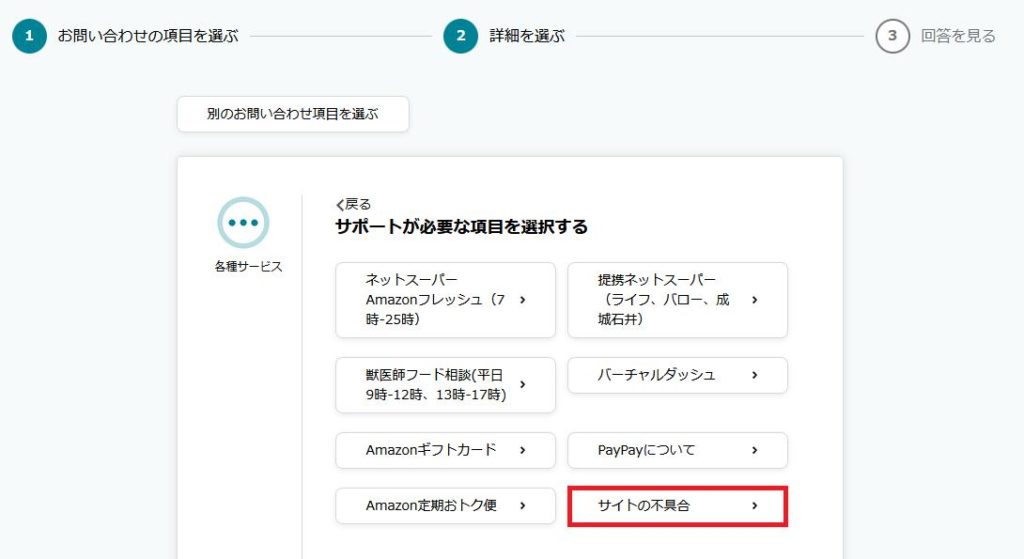The height and width of the screenshot is (559, 1024).
Task: Choose the Amazonギフトカード option
Action: pyautogui.click(x=445, y=451)
